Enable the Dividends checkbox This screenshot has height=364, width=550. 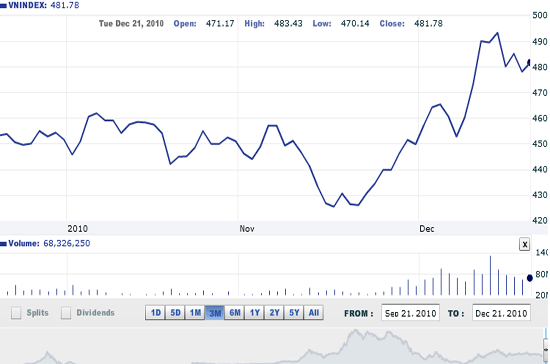pyautogui.click(x=66, y=312)
